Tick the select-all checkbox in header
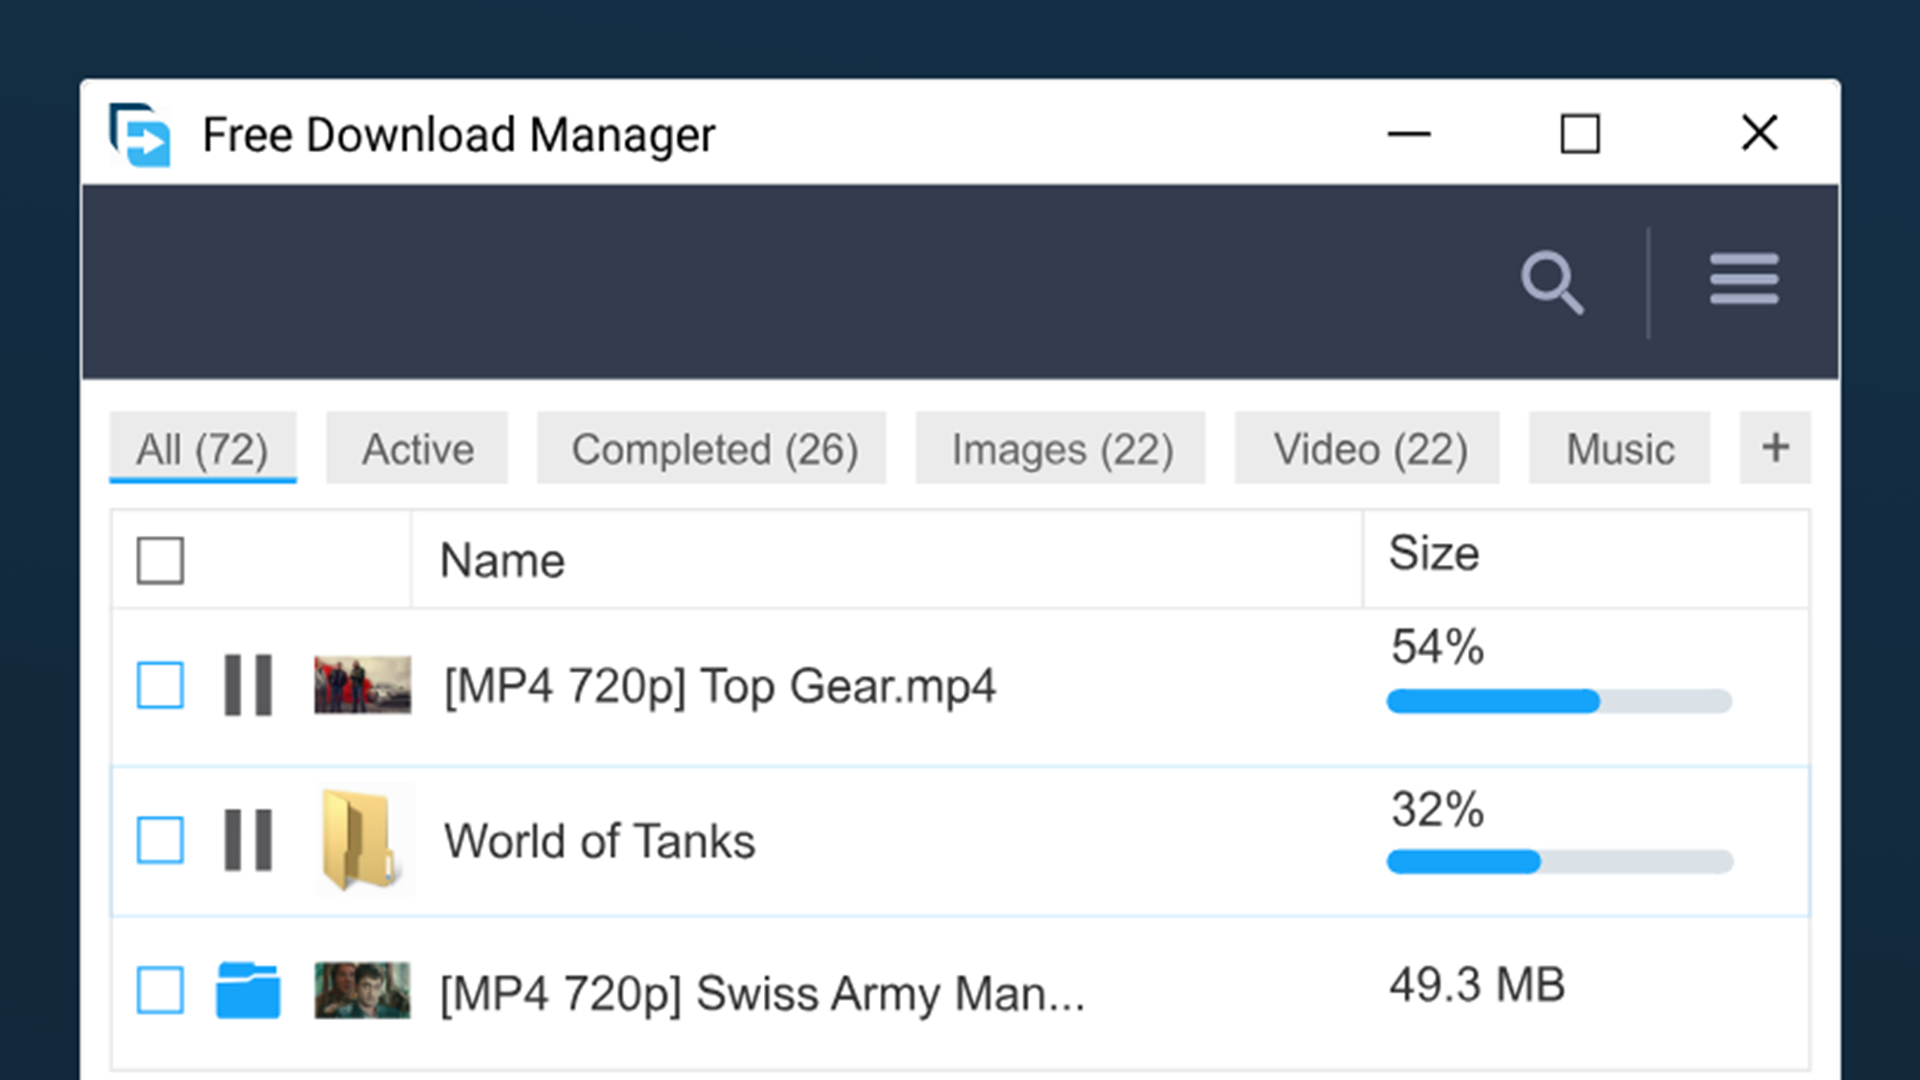The image size is (1920, 1080). pyautogui.click(x=160, y=560)
